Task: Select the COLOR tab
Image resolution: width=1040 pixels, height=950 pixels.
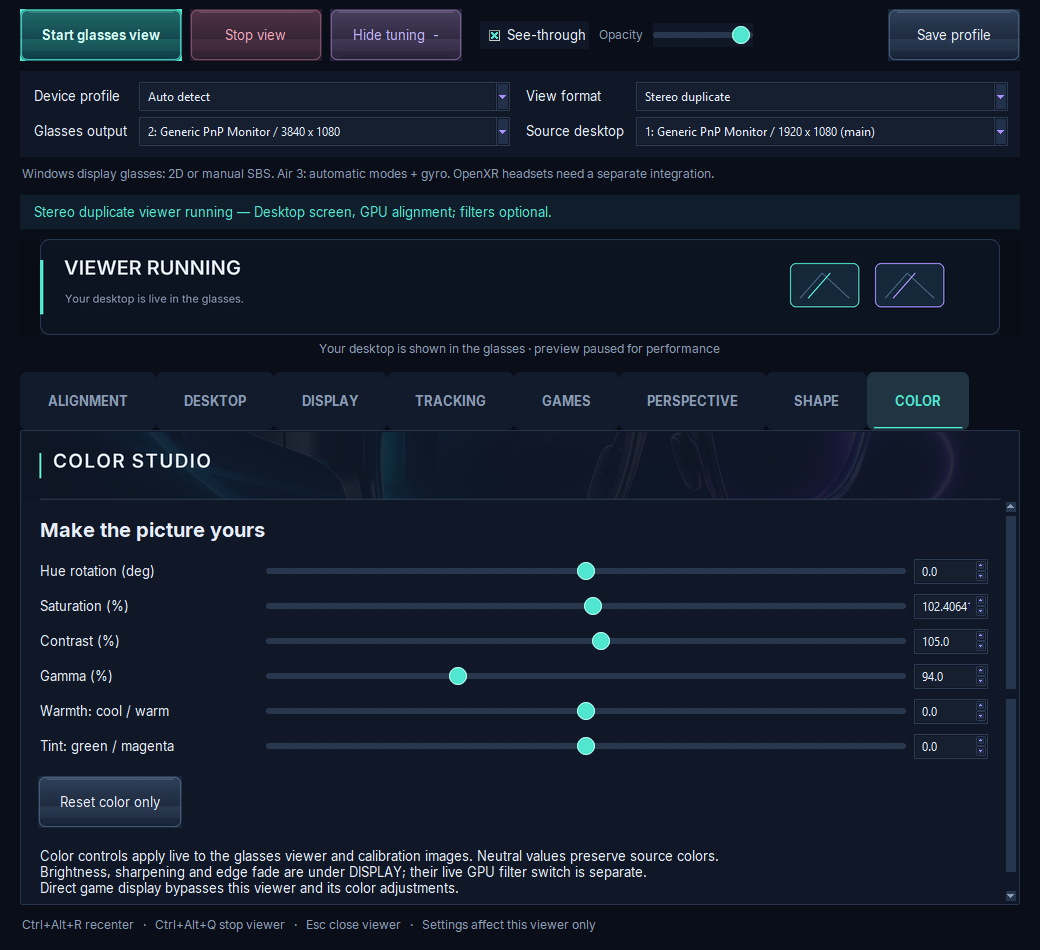Action: [x=917, y=401]
